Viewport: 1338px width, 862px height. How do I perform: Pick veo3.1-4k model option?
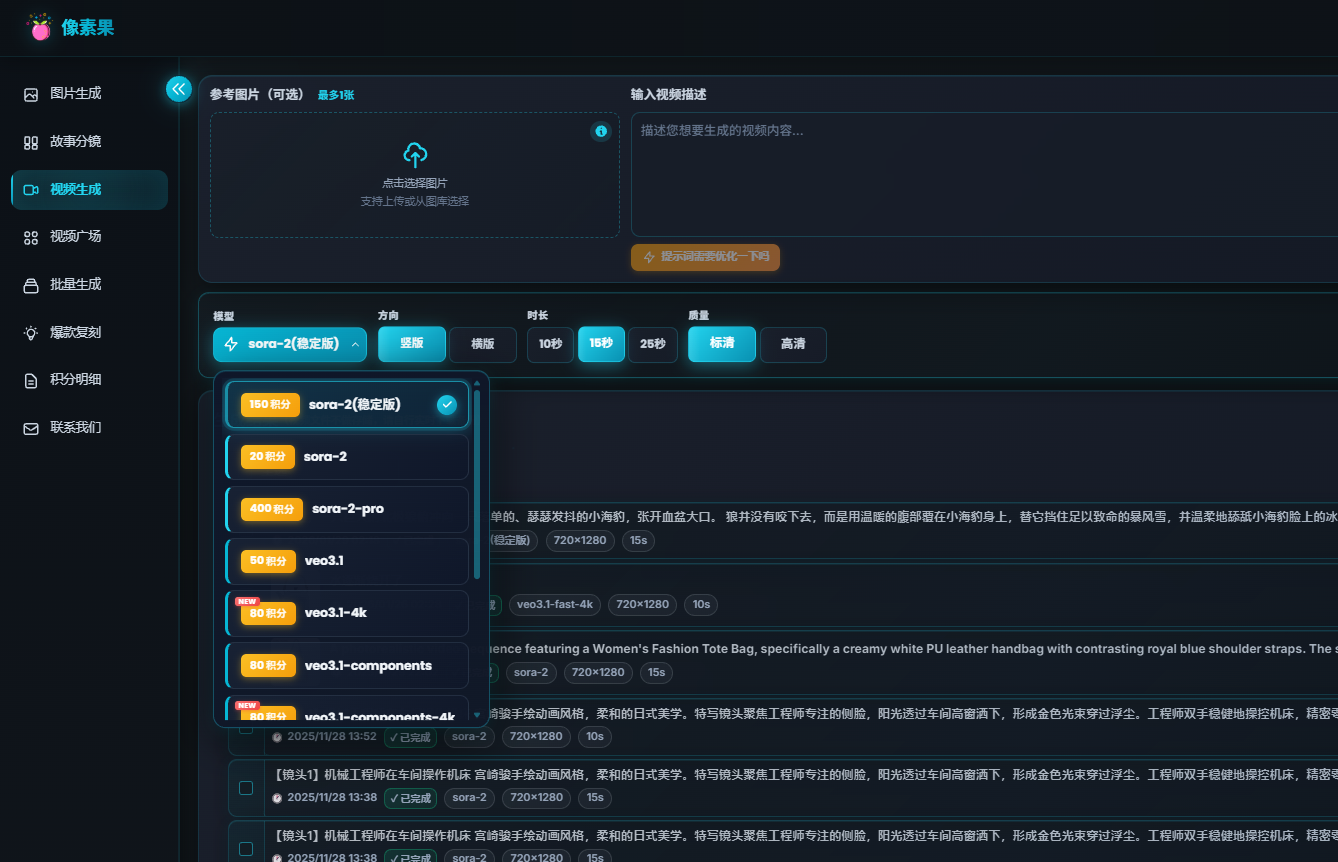click(x=347, y=613)
